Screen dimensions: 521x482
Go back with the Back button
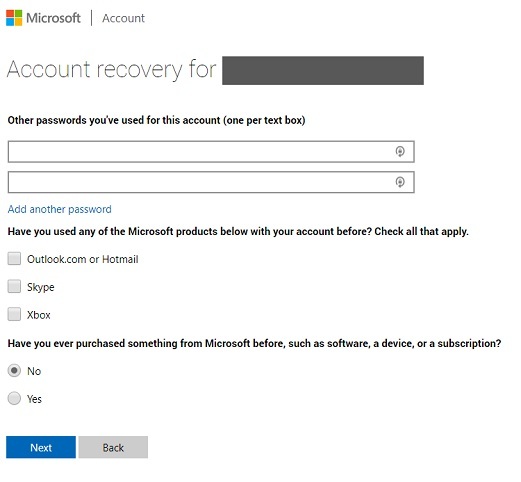point(113,447)
